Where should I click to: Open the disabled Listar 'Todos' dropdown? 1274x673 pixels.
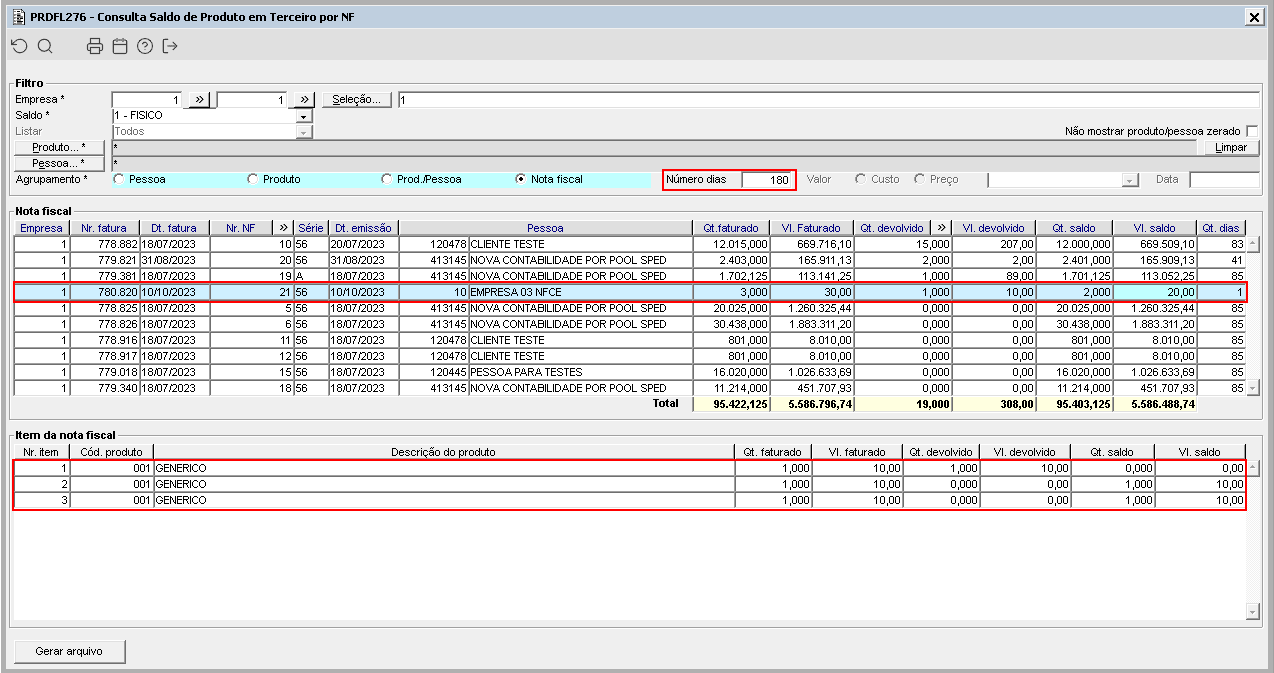pyautogui.click(x=304, y=132)
